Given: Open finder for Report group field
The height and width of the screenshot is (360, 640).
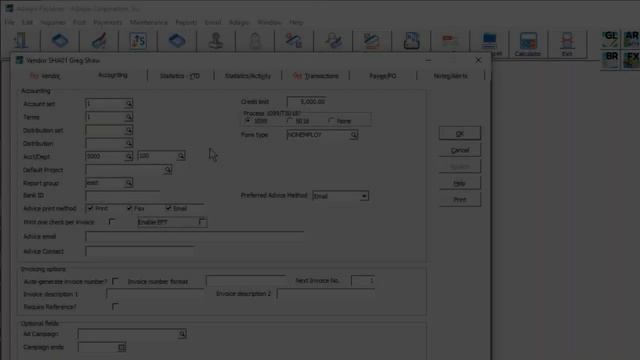Looking at the screenshot, I should [x=129, y=183].
